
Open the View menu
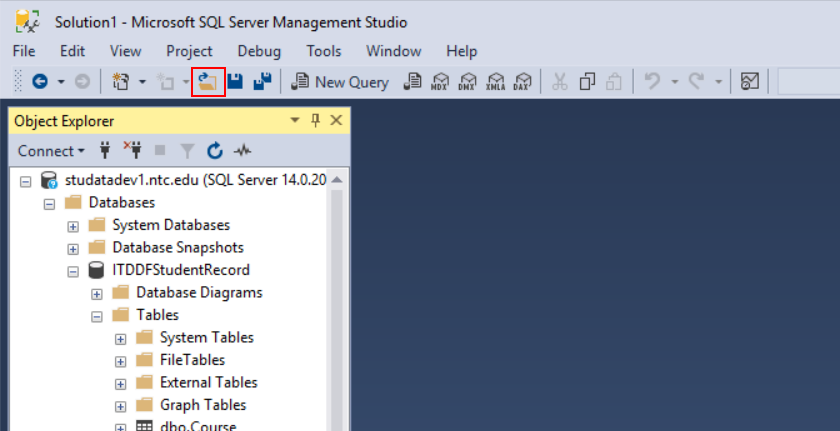pyautogui.click(x=125, y=51)
